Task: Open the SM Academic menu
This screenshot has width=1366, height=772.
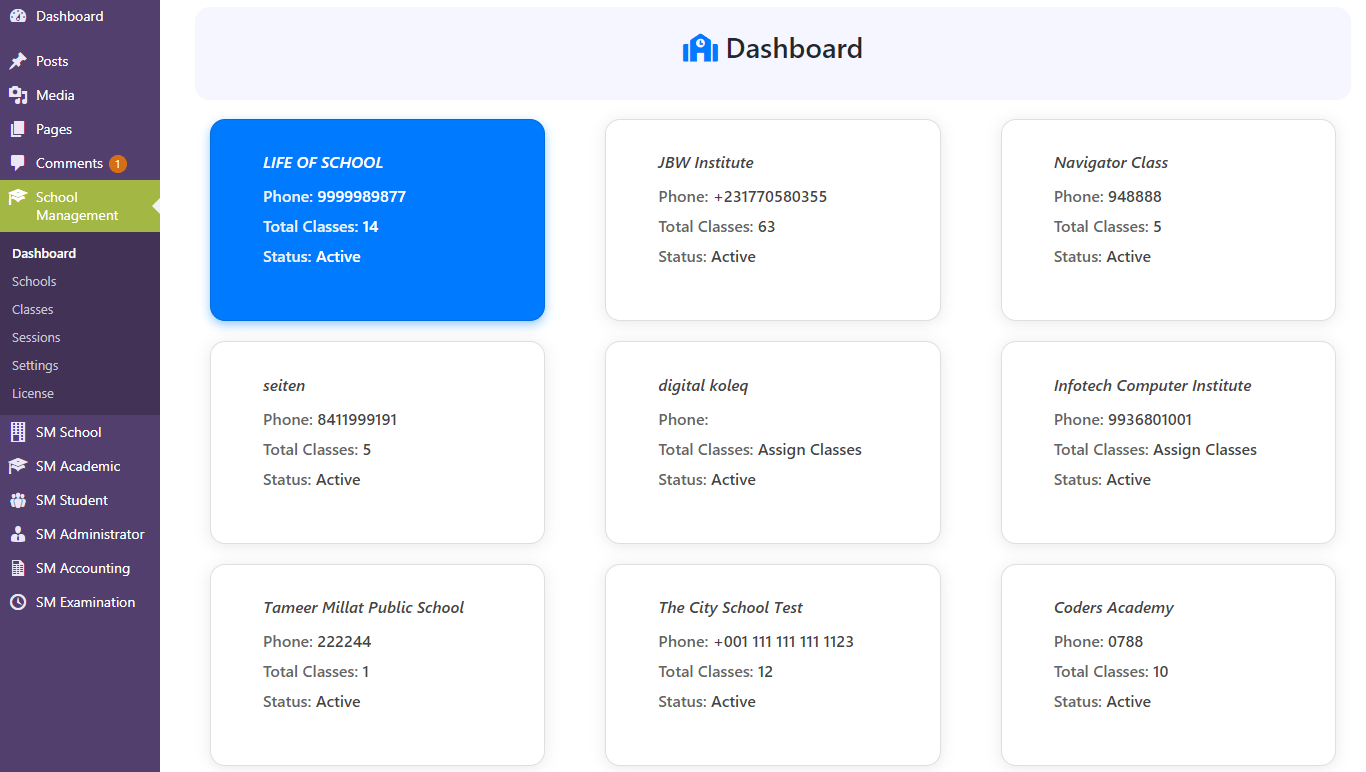Action: click(80, 466)
